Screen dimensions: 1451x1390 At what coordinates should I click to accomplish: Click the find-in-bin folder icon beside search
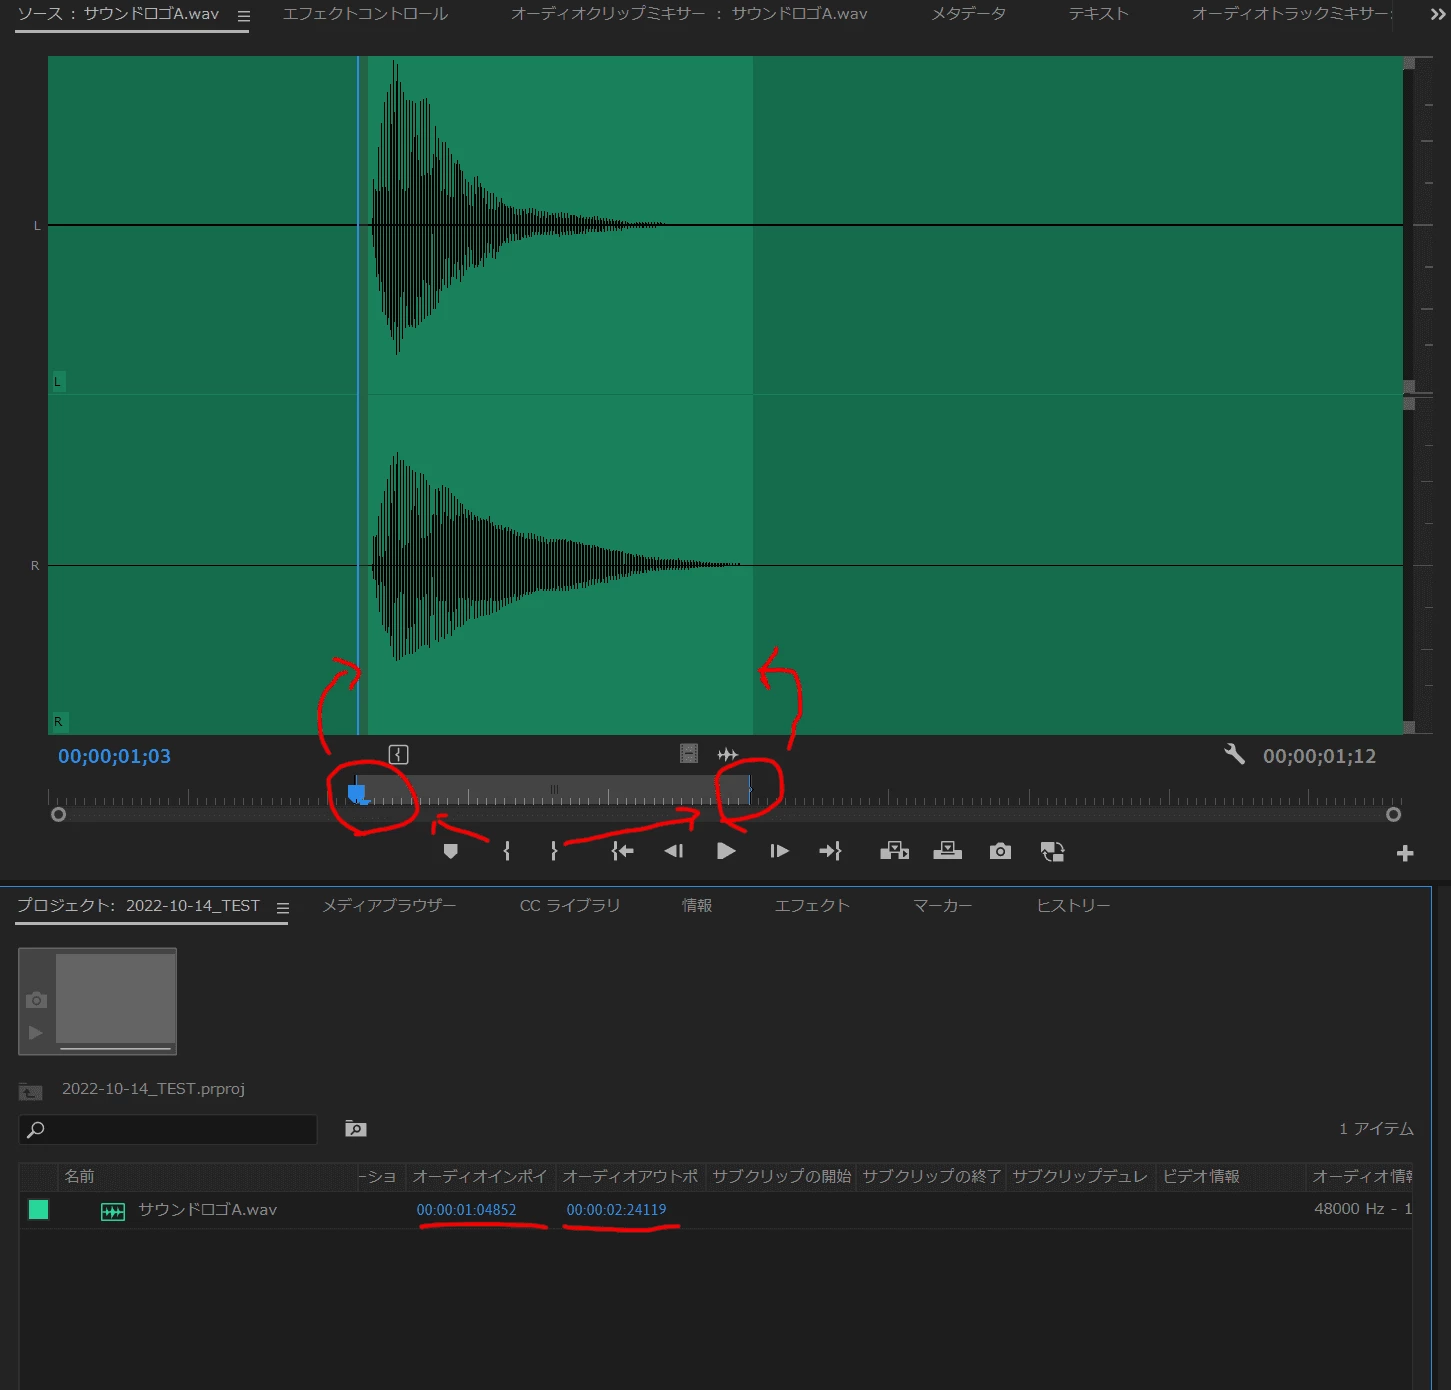(x=355, y=1129)
